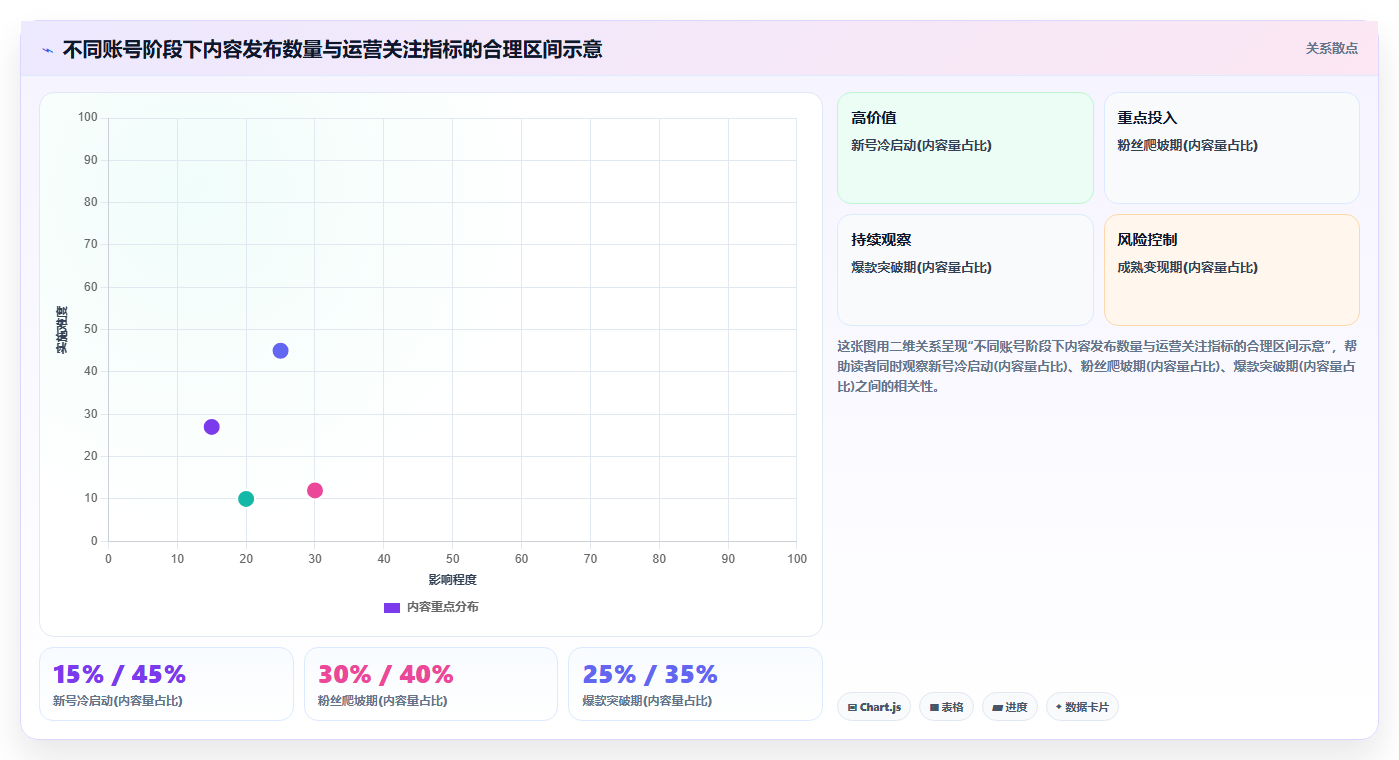Click the 新号冷启动(内容量占比) label under 15% / 45%
1399x760 pixels.
pos(117,701)
